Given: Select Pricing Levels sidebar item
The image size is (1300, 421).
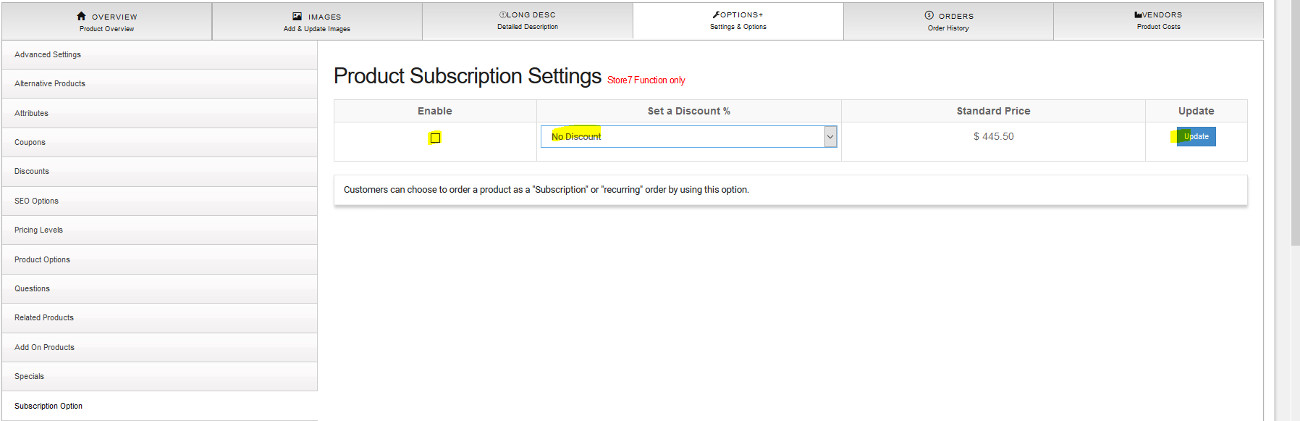Looking at the screenshot, I should pos(39,230).
